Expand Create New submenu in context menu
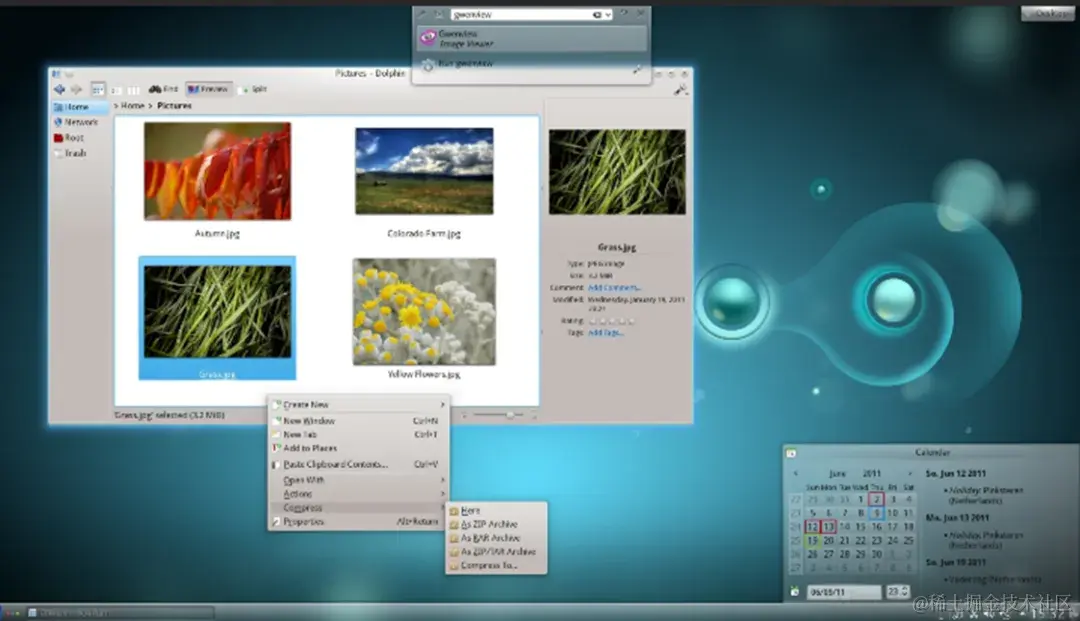Viewport: 1080px width, 621px height. (358, 405)
